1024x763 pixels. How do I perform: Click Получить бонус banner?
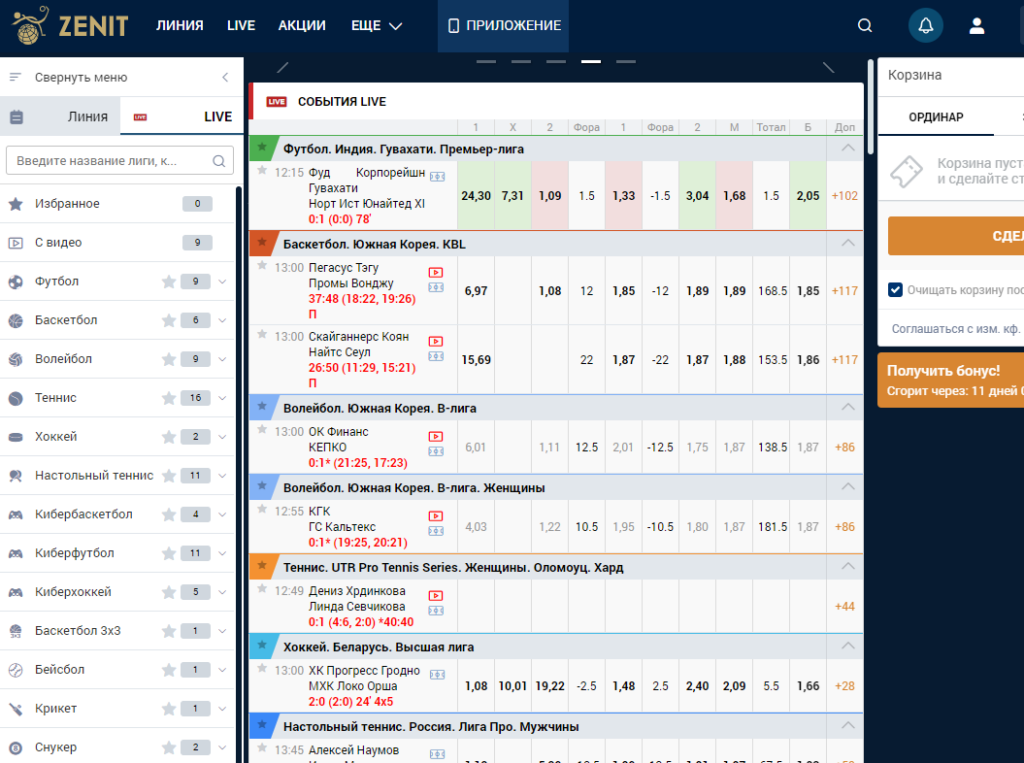pyautogui.click(x=951, y=380)
